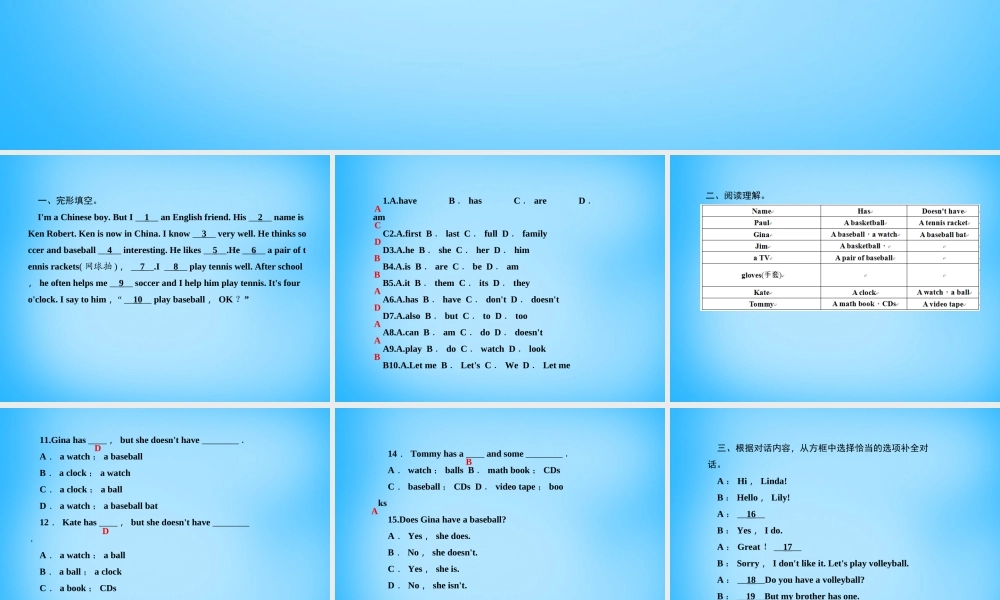Open the blank title slide thumbnail
Viewport: 1000px width, 600px height.
[x=500, y=75]
